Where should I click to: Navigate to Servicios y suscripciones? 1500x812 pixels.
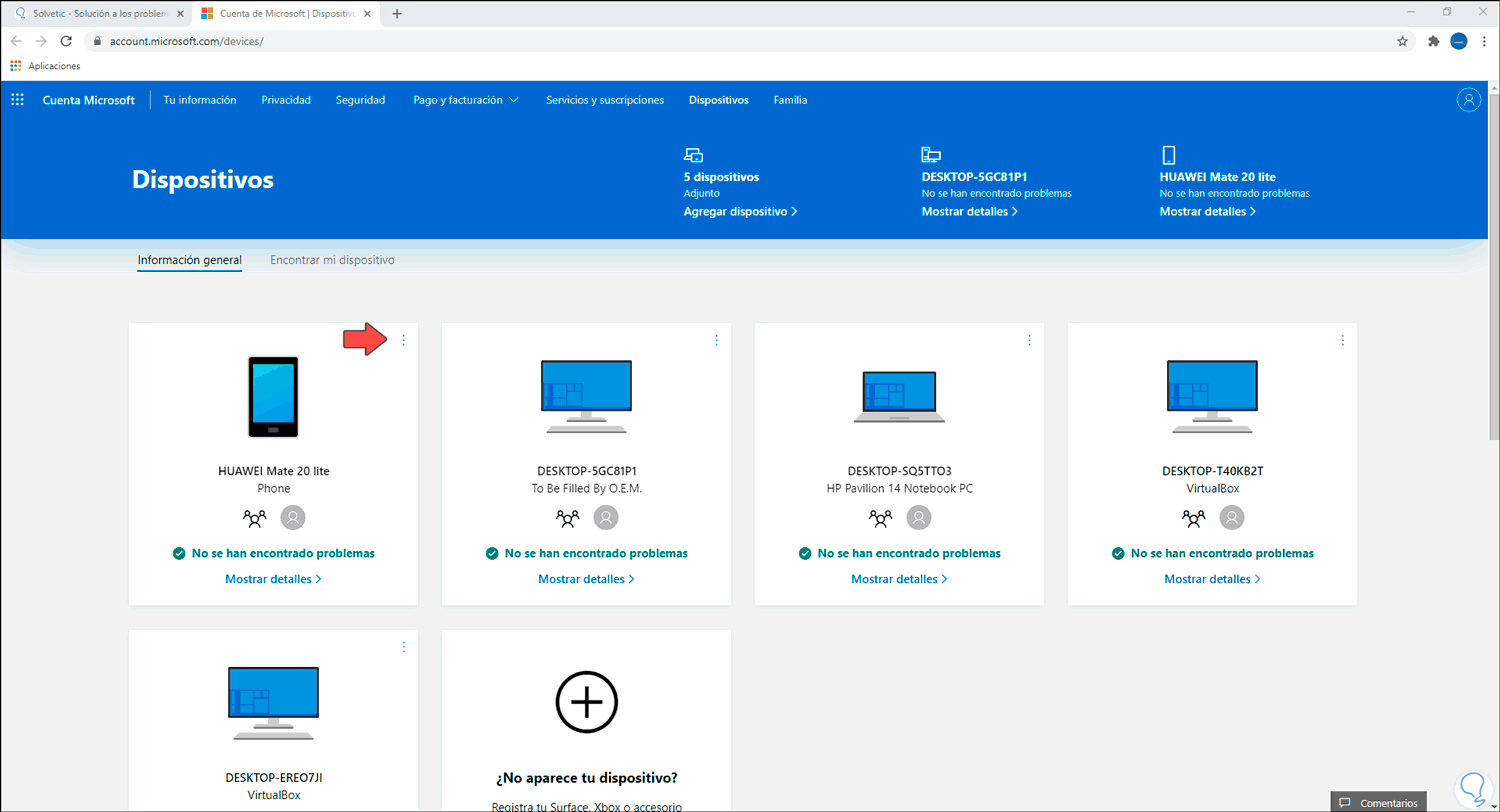[605, 100]
